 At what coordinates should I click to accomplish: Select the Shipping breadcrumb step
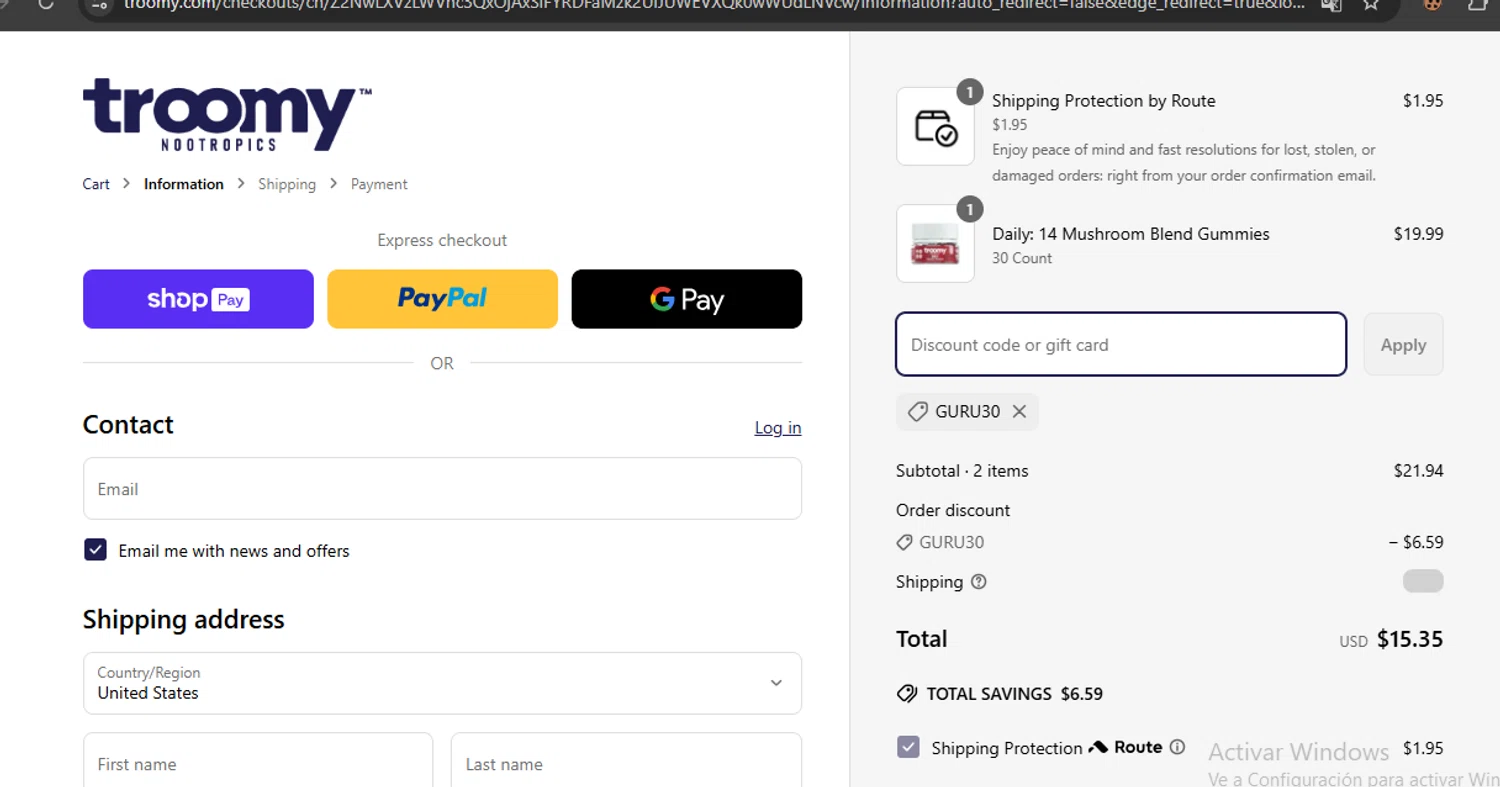pyautogui.click(x=287, y=184)
